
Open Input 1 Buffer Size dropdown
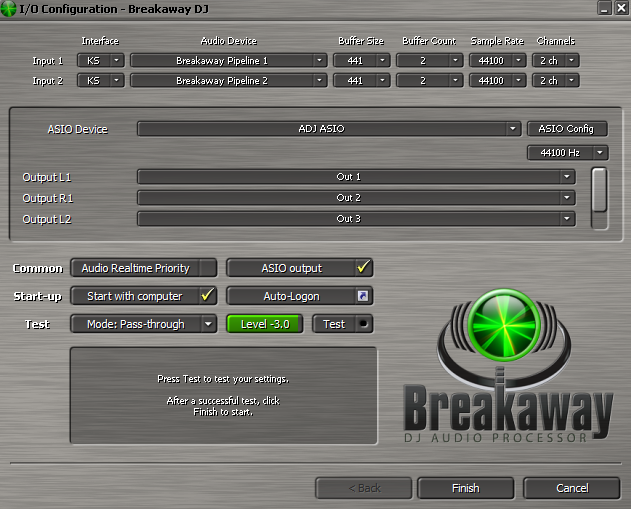361,60
